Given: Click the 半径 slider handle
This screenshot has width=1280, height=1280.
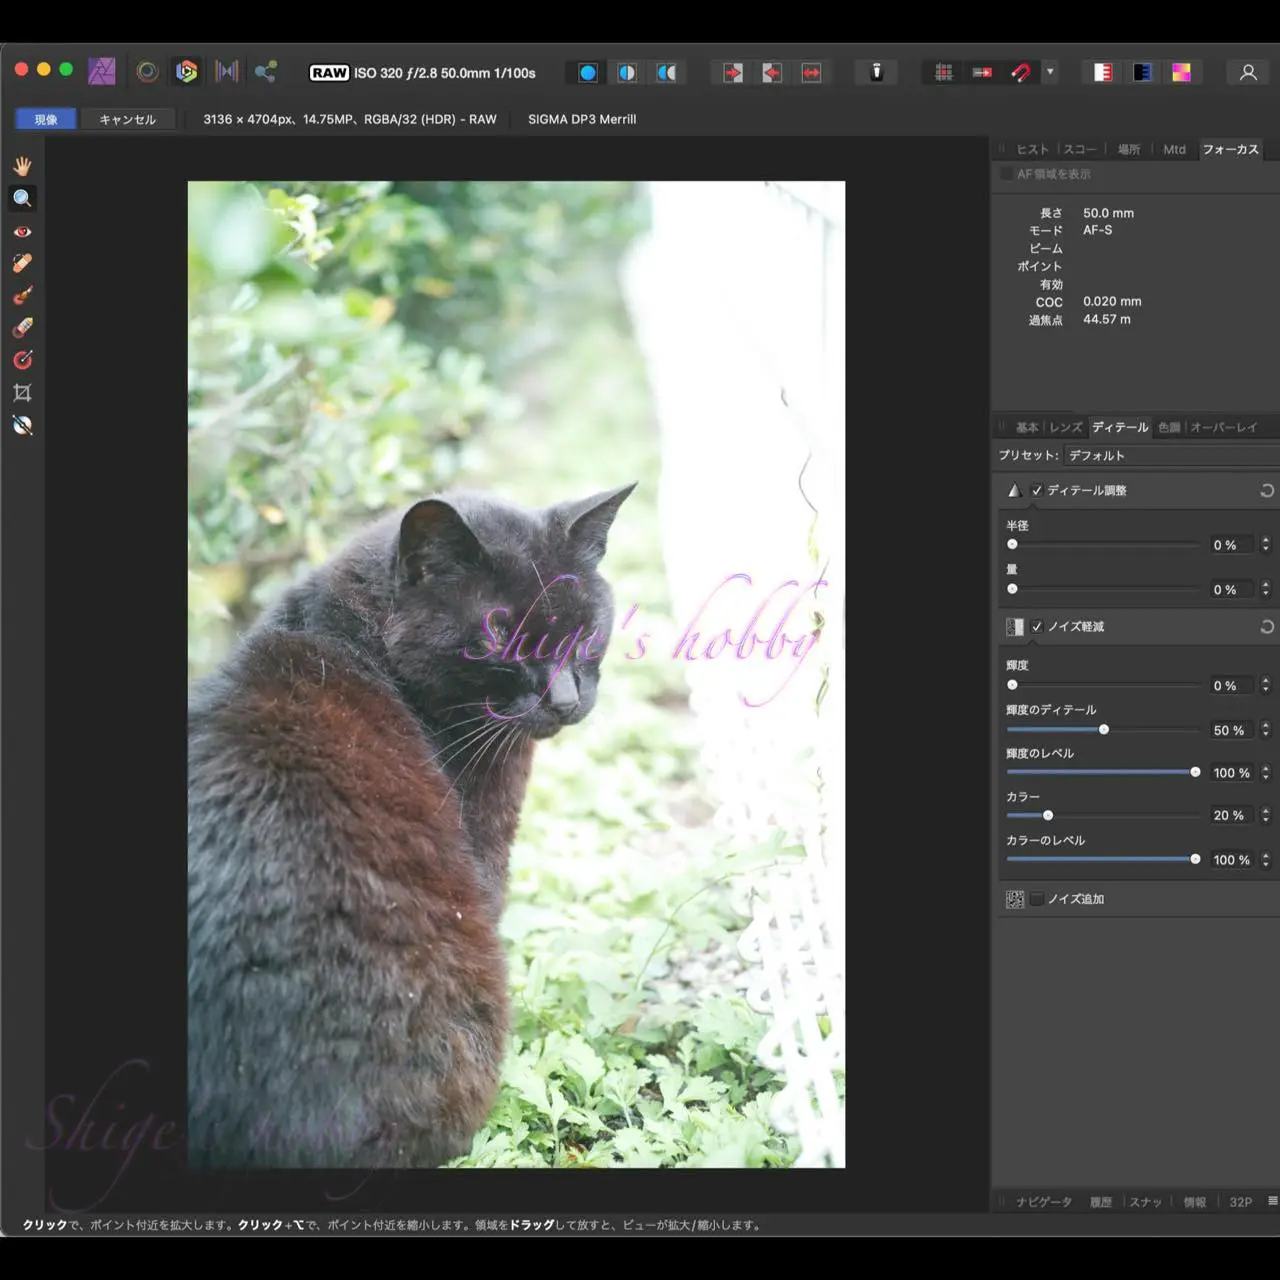Looking at the screenshot, I should [1012, 544].
